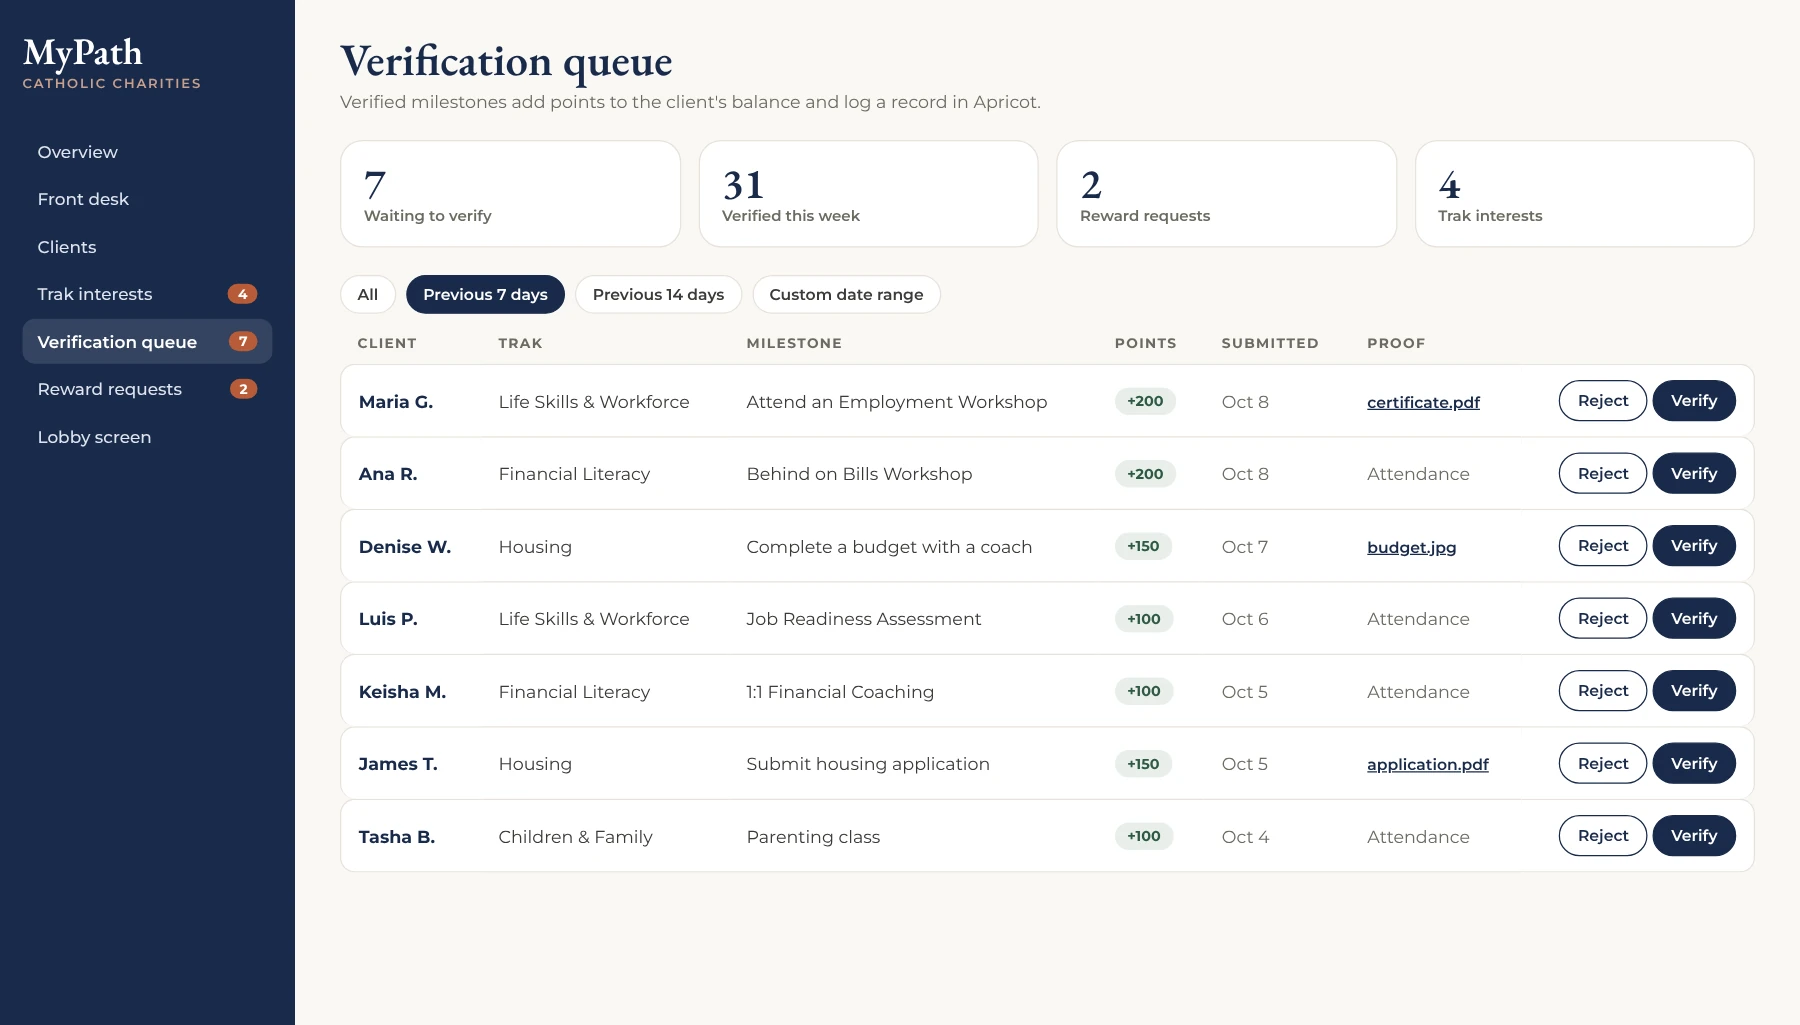Verify Maria G.'s milestone
Screen dimensions: 1800x1025
[1694, 401]
